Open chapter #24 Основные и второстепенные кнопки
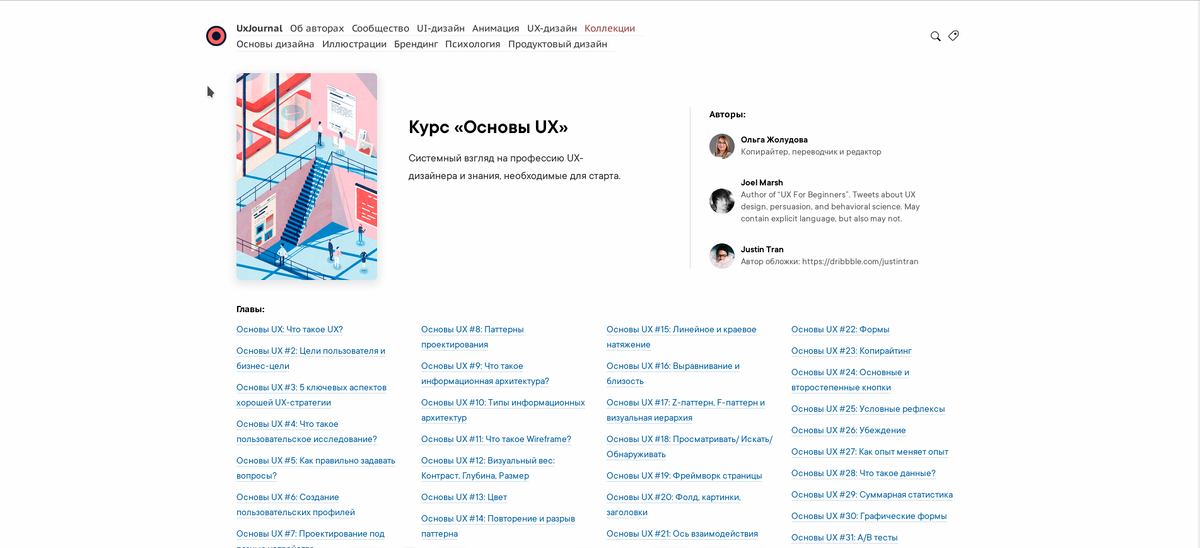 850,379
